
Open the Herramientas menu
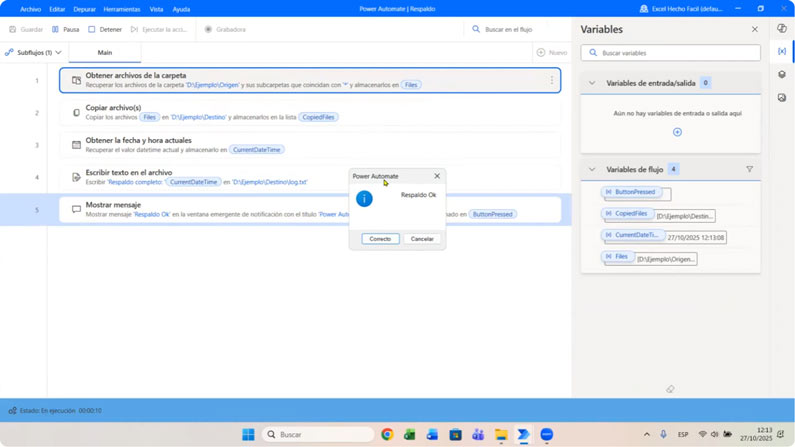pos(122,9)
